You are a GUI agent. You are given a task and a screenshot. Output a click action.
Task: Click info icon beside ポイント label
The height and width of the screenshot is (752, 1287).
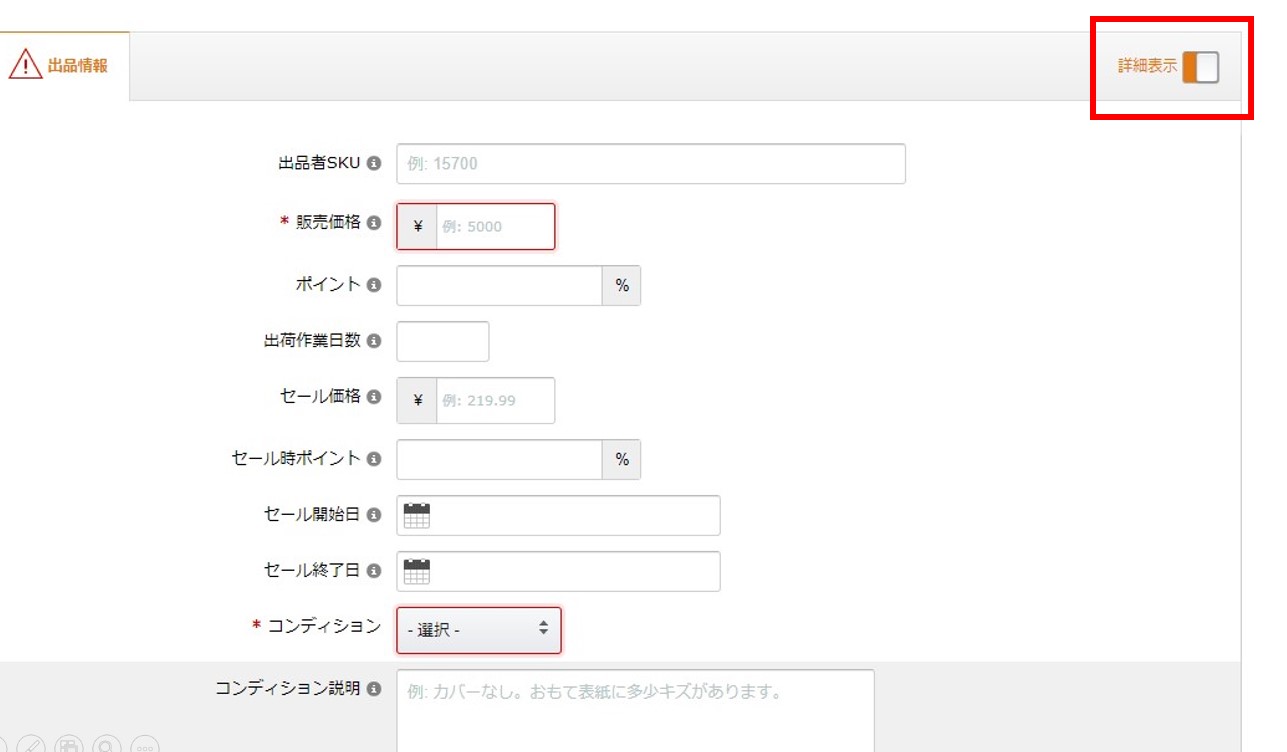[x=374, y=284]
